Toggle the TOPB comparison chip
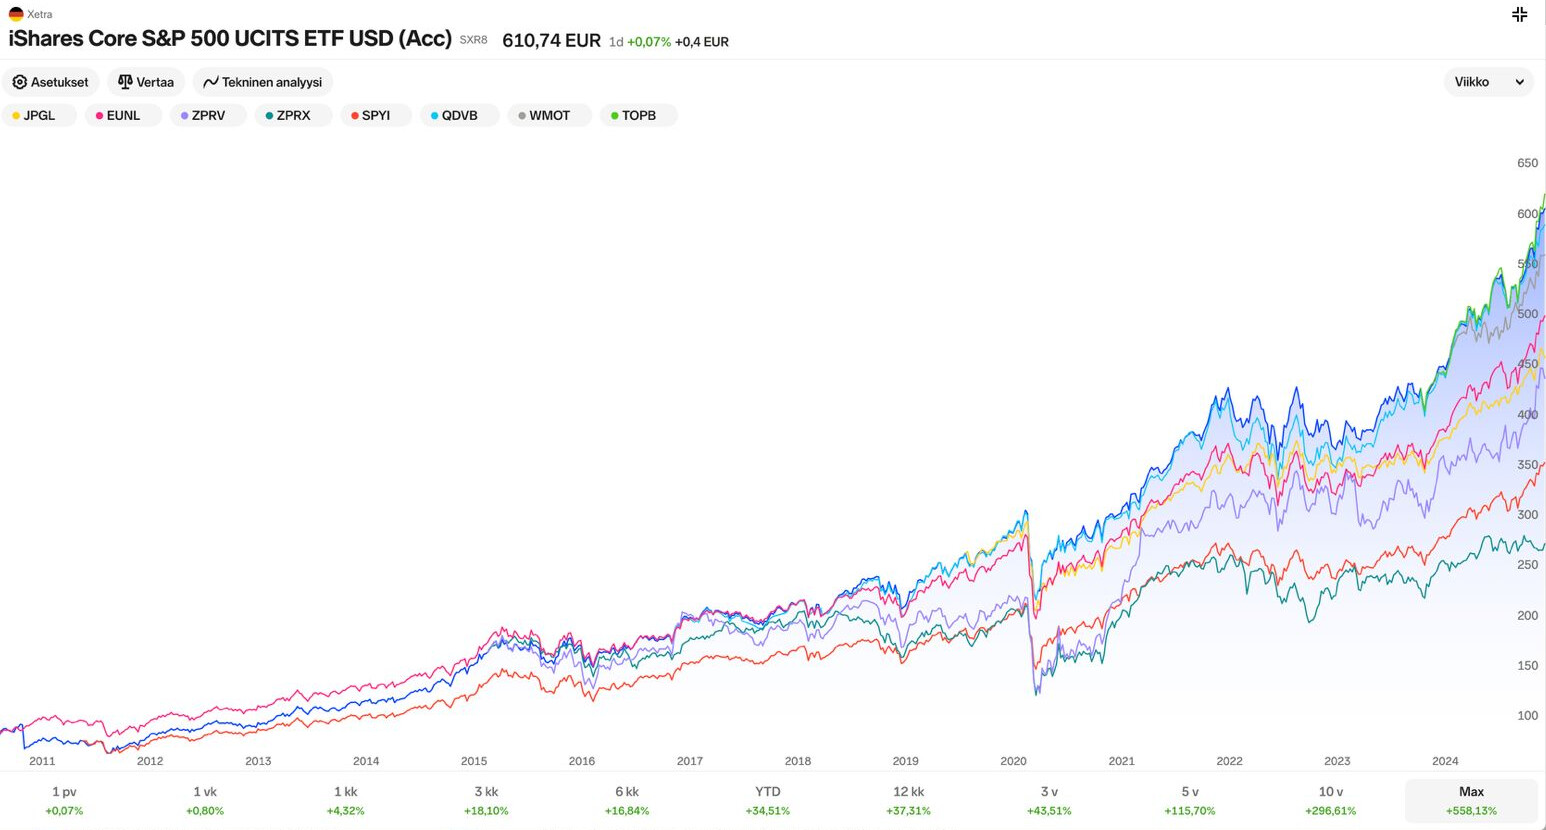 639,116
